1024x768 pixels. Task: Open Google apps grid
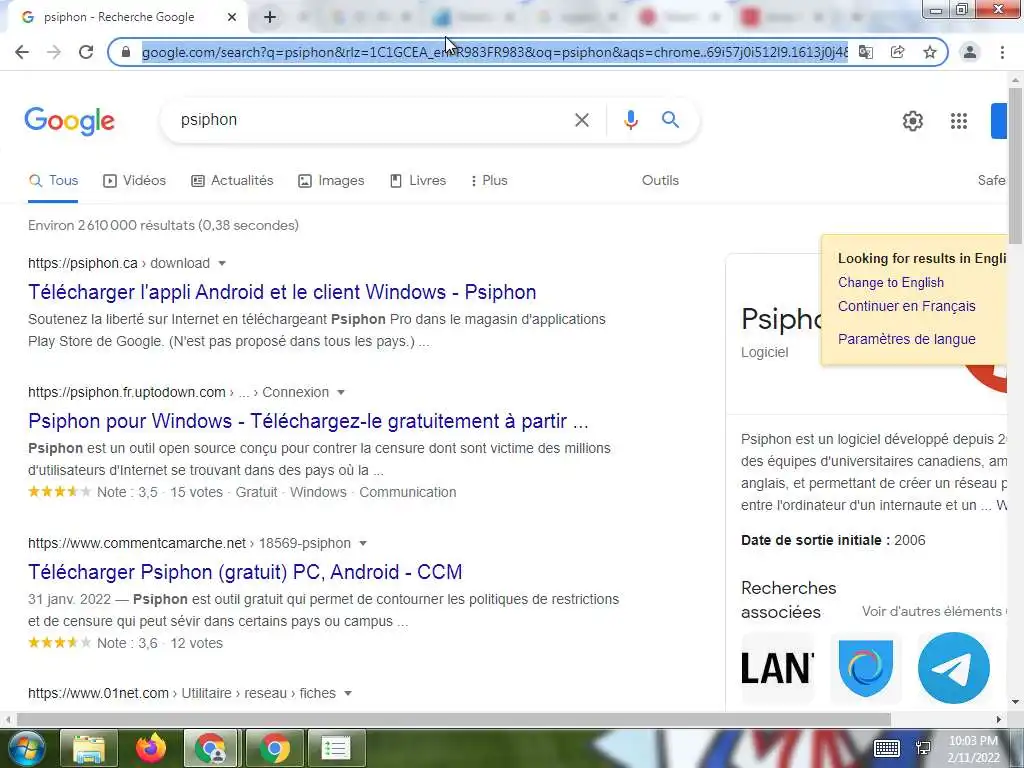(x=959, y=121)
